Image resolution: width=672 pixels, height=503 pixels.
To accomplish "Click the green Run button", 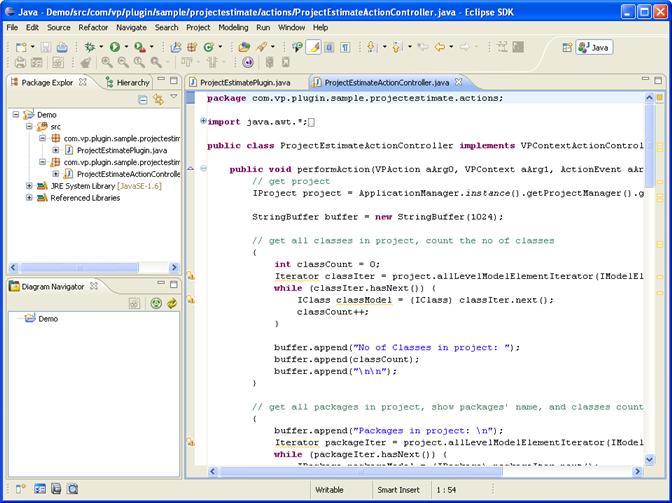I will [x=114, y=47].
